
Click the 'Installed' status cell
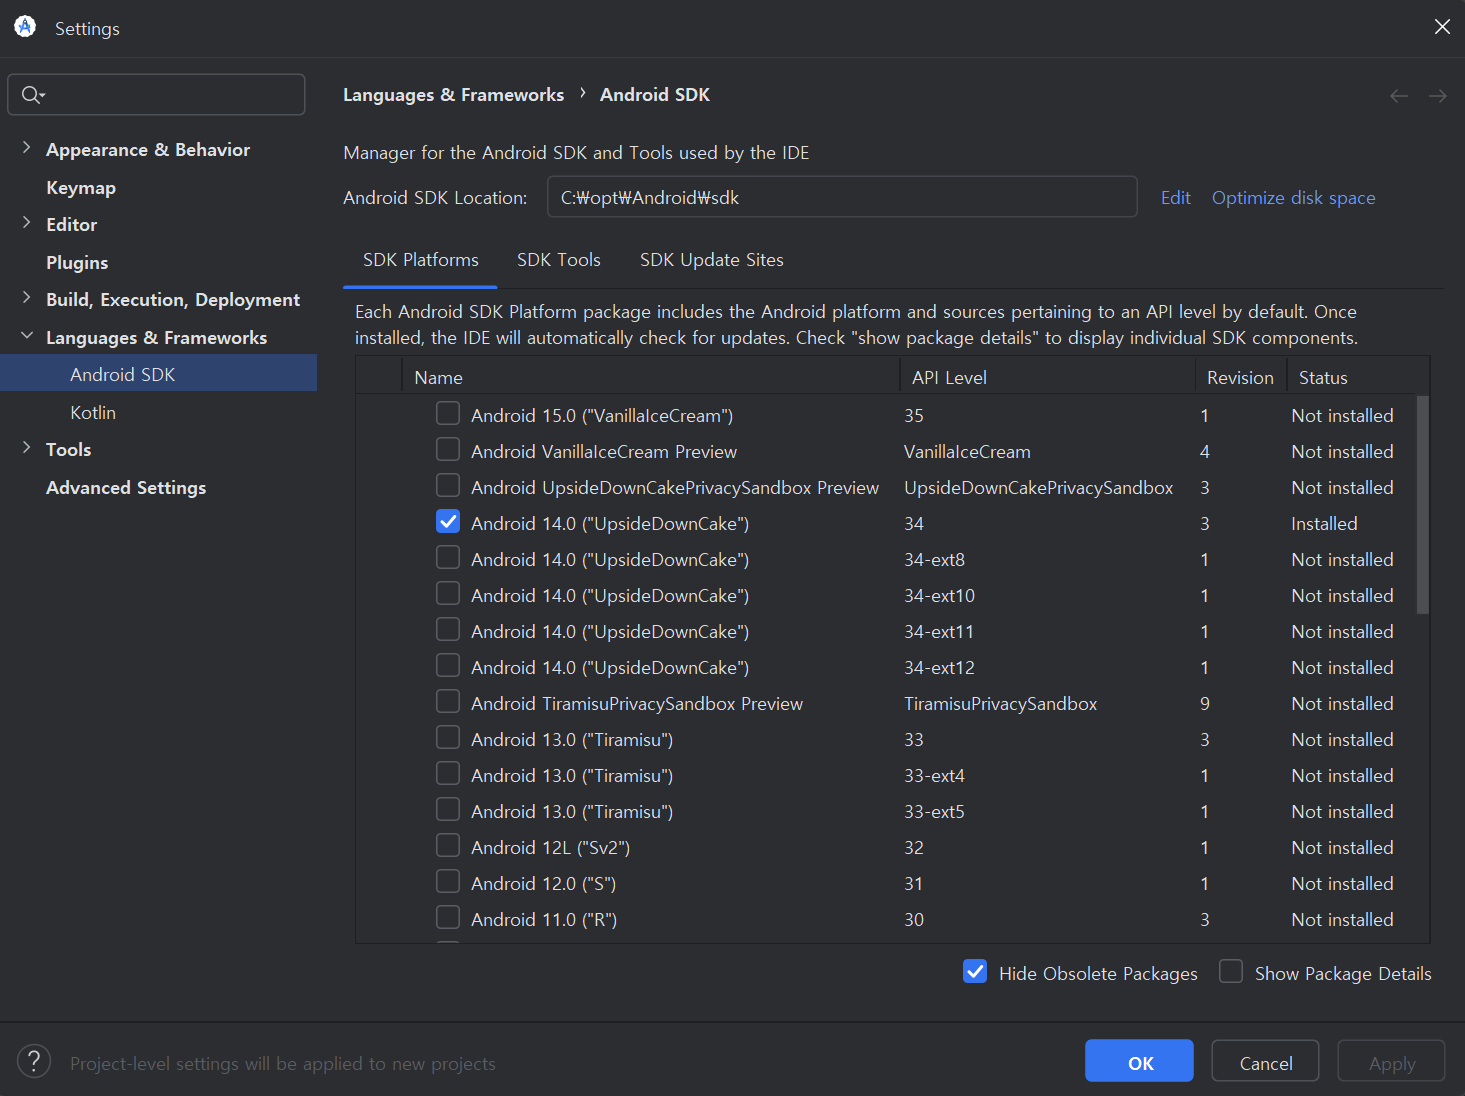click(1324, 524)
